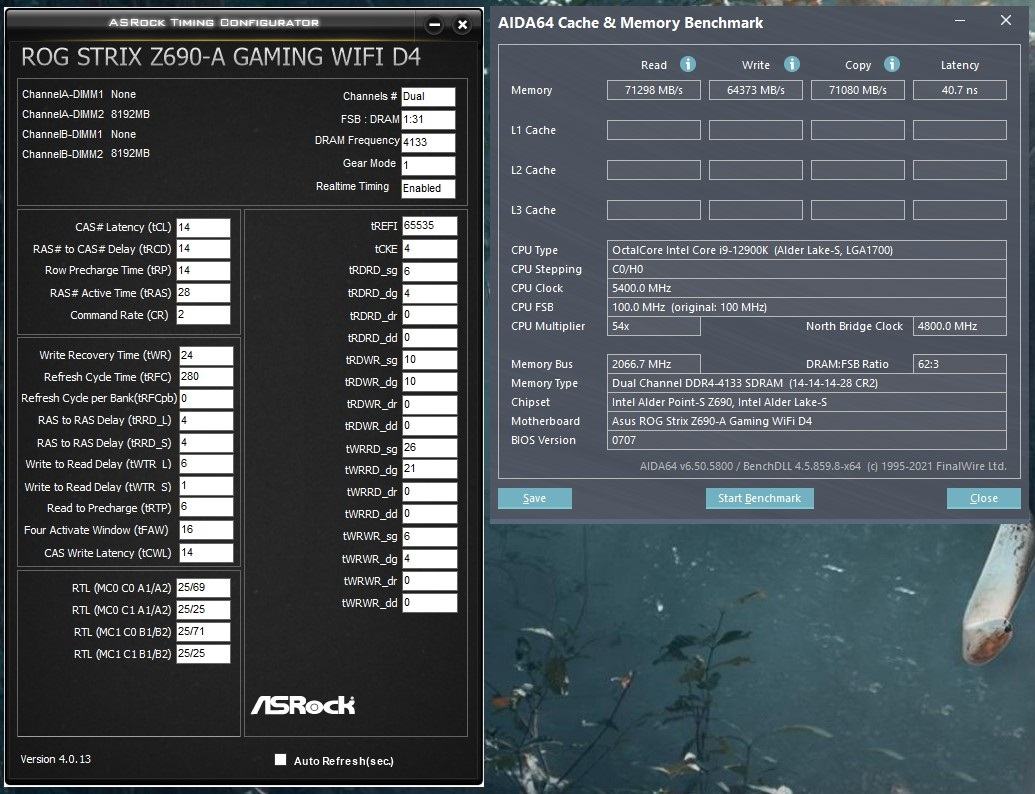
Task: Click the Command Rate (CR) field
Action: tap(203, 315)
